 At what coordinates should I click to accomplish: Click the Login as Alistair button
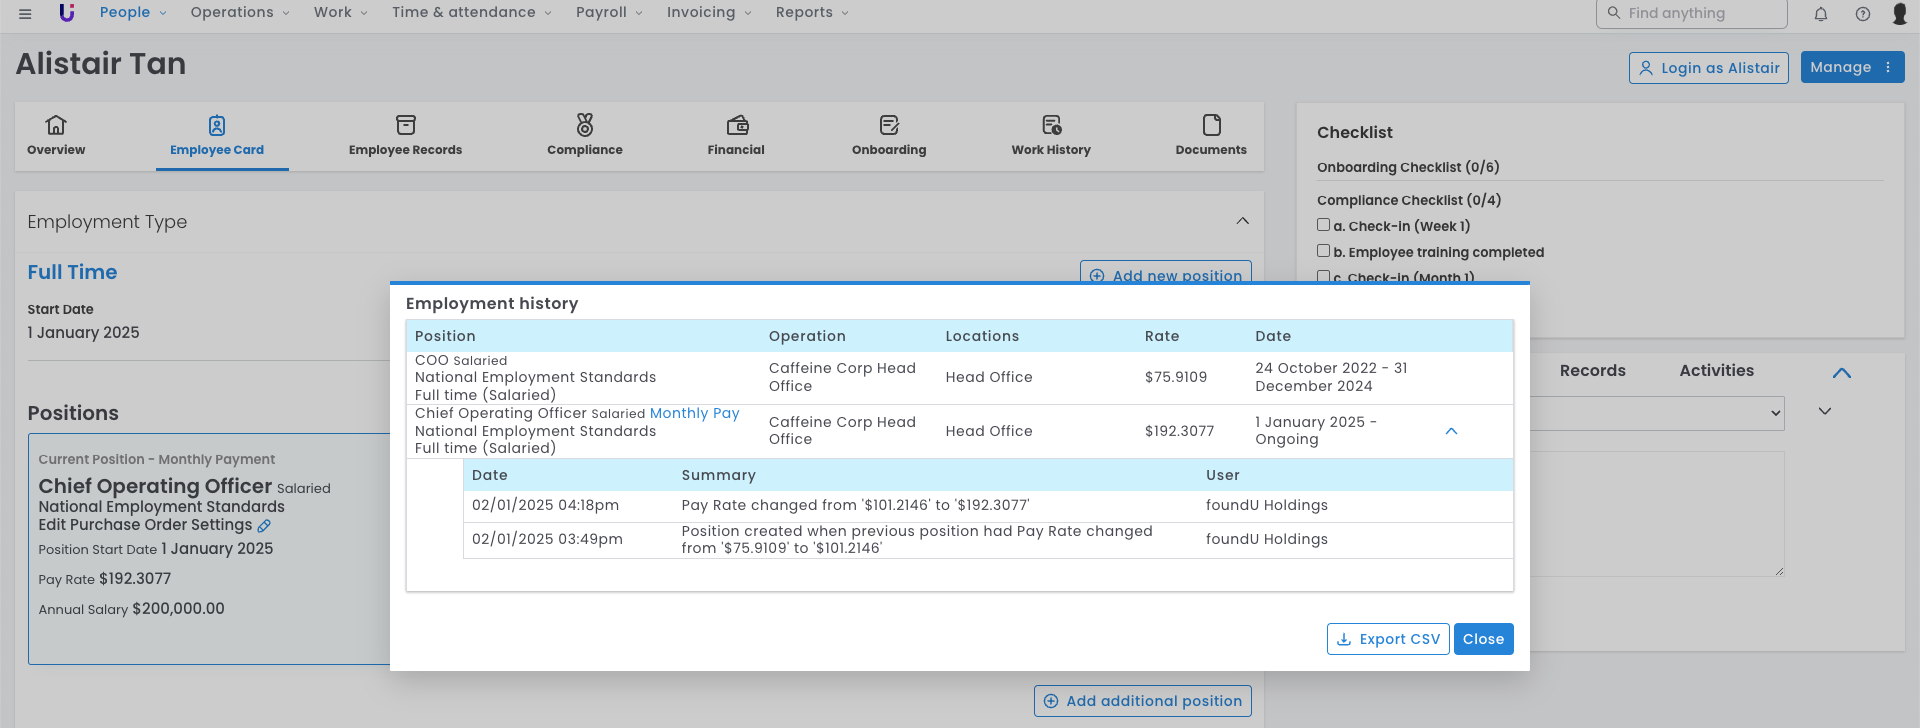(x=1708, y=68)
